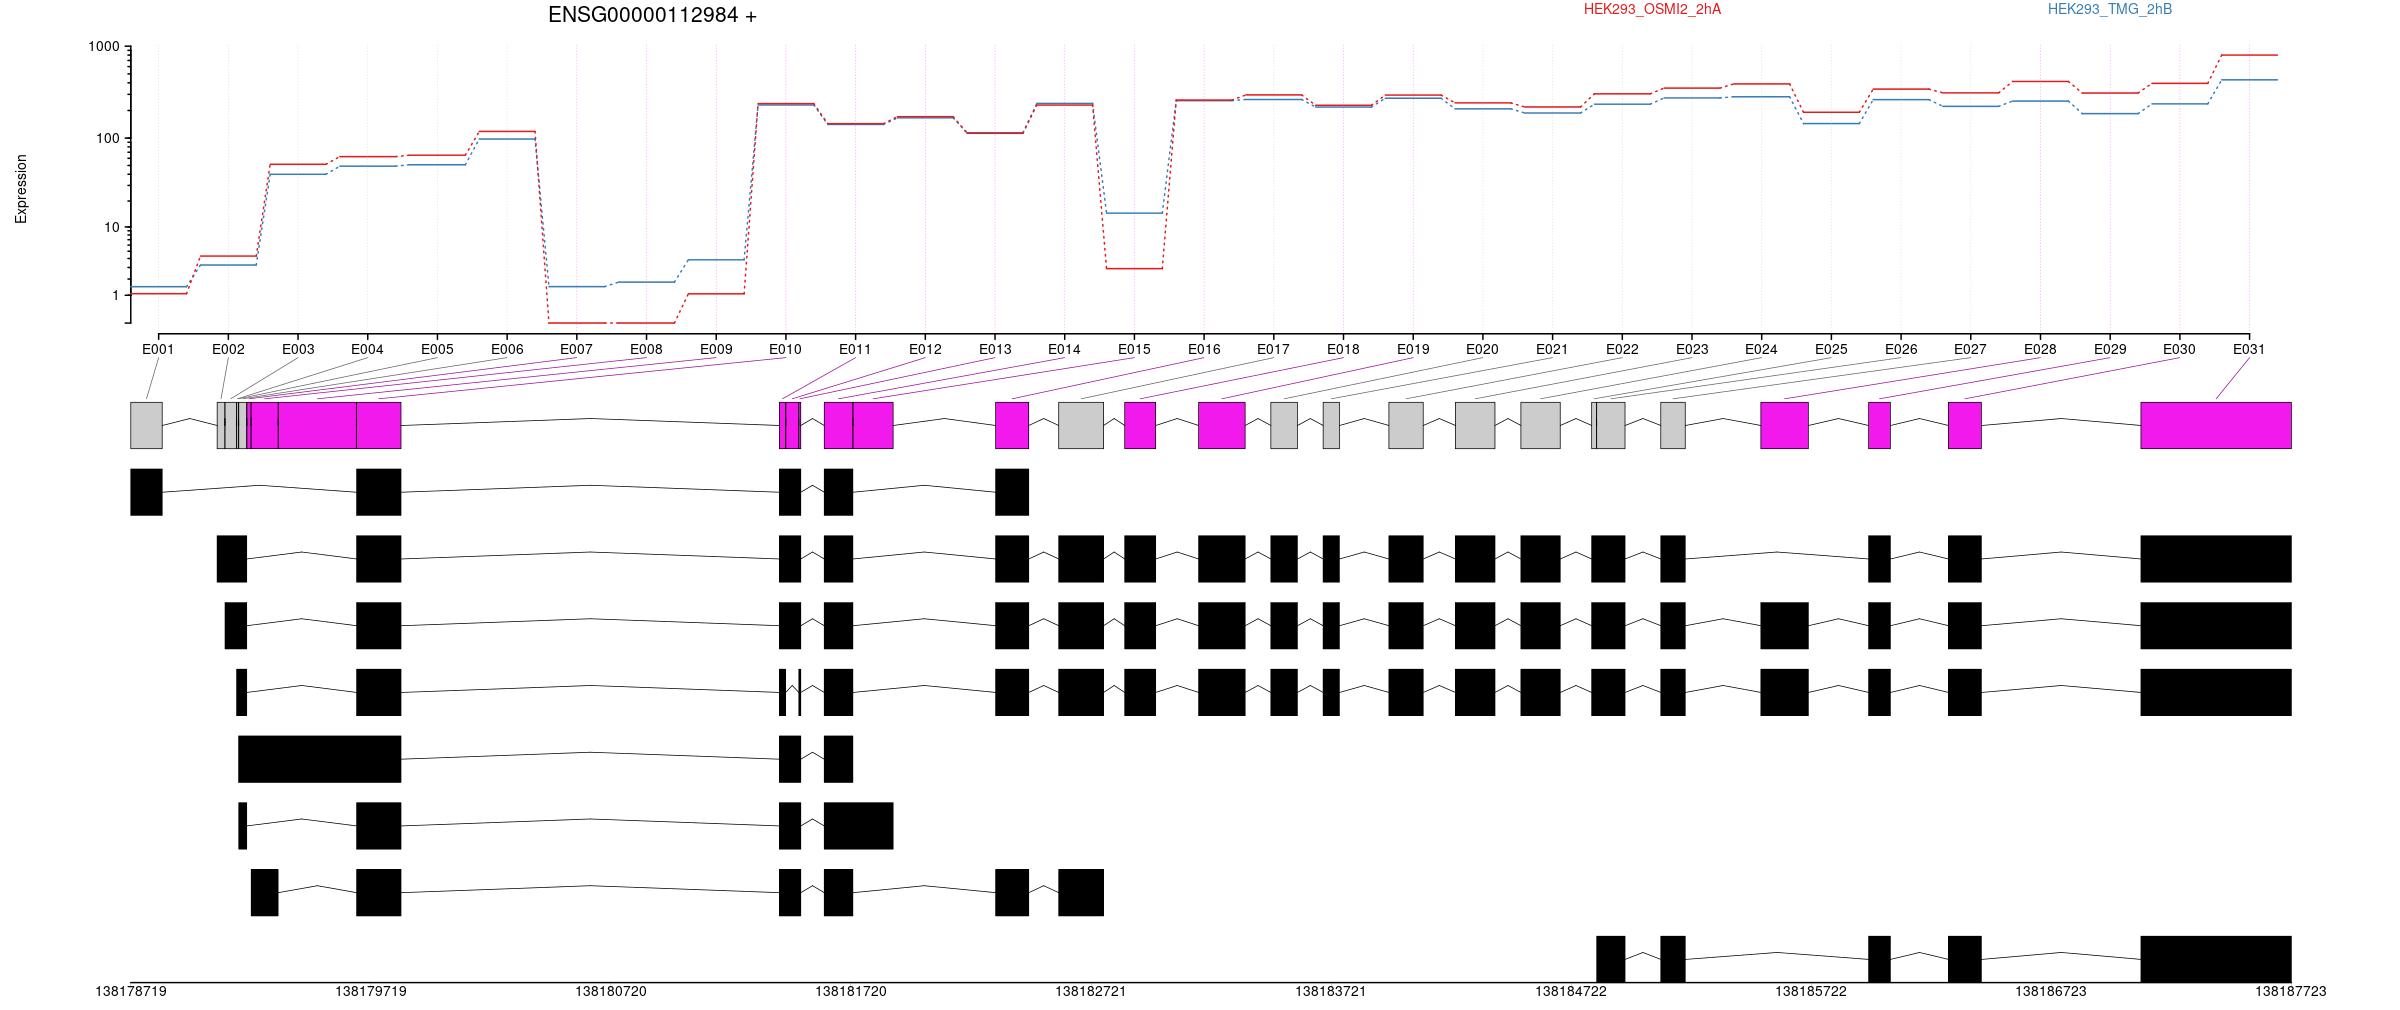Image resolution: width=2400 pixels, height=1010 pixels.
Task: Select the HEK293_OSMI2_2hA legend label
Action: tap(1652, 9)
